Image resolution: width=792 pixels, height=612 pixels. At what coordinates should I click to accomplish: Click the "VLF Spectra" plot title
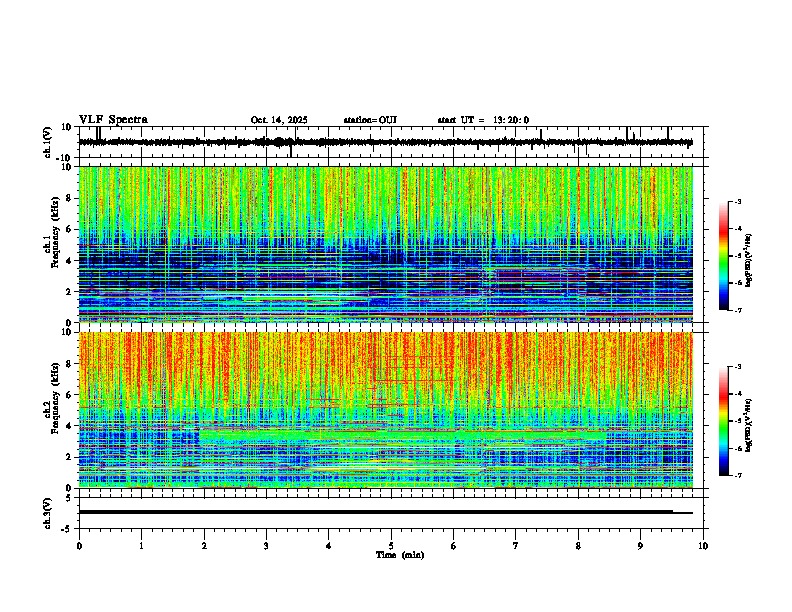(x=113, y=120)
